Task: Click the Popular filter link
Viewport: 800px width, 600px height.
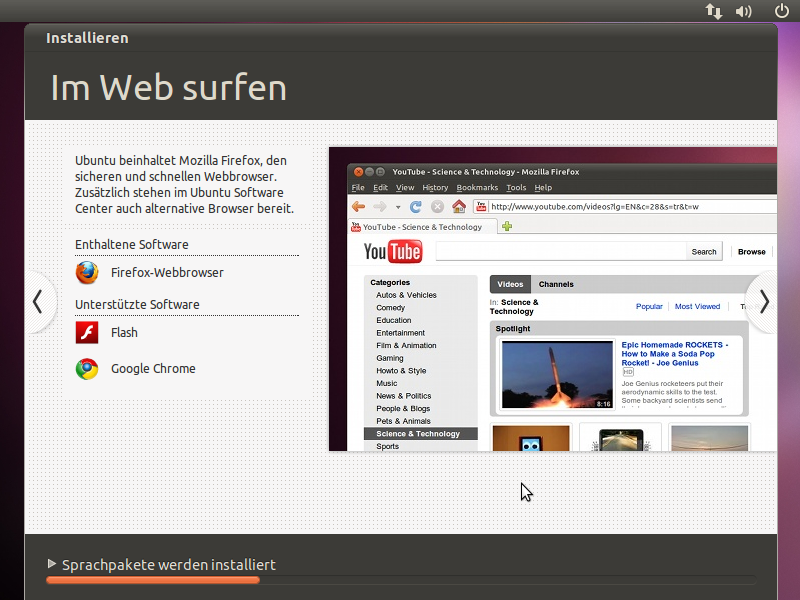Action: (649, 306)
